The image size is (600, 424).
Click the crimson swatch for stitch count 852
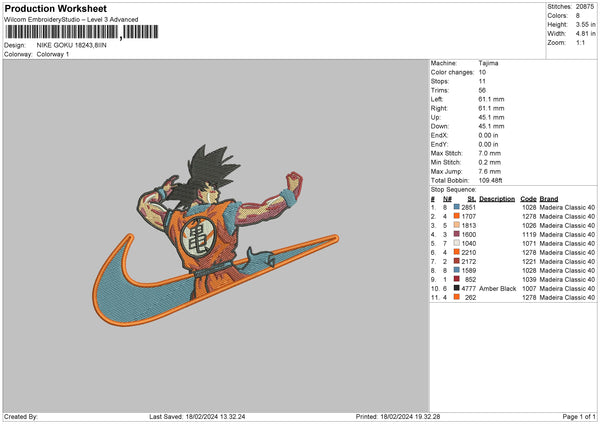pyautogui.click(x=457, y=279)
